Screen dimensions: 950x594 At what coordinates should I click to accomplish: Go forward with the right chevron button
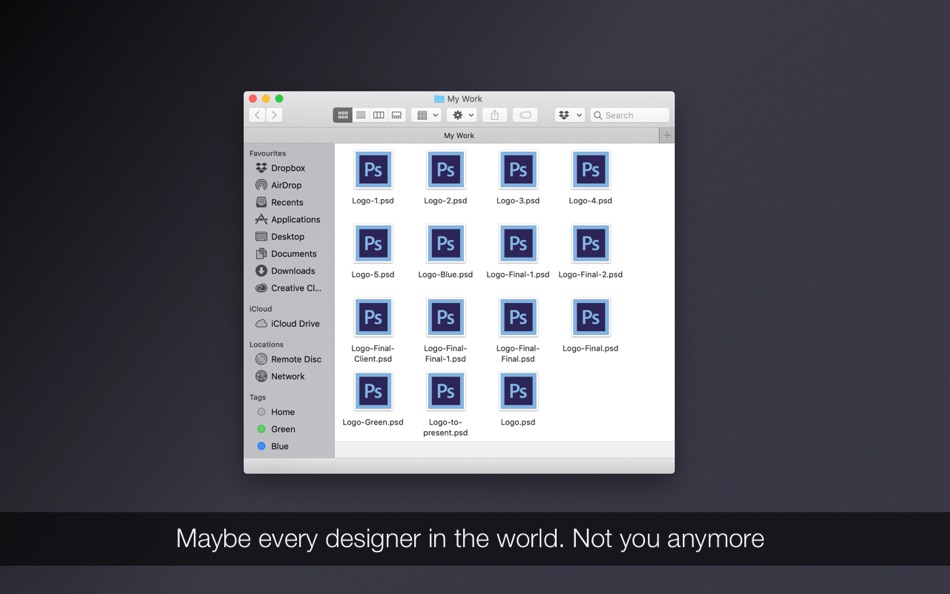click(x=274, y=115)
